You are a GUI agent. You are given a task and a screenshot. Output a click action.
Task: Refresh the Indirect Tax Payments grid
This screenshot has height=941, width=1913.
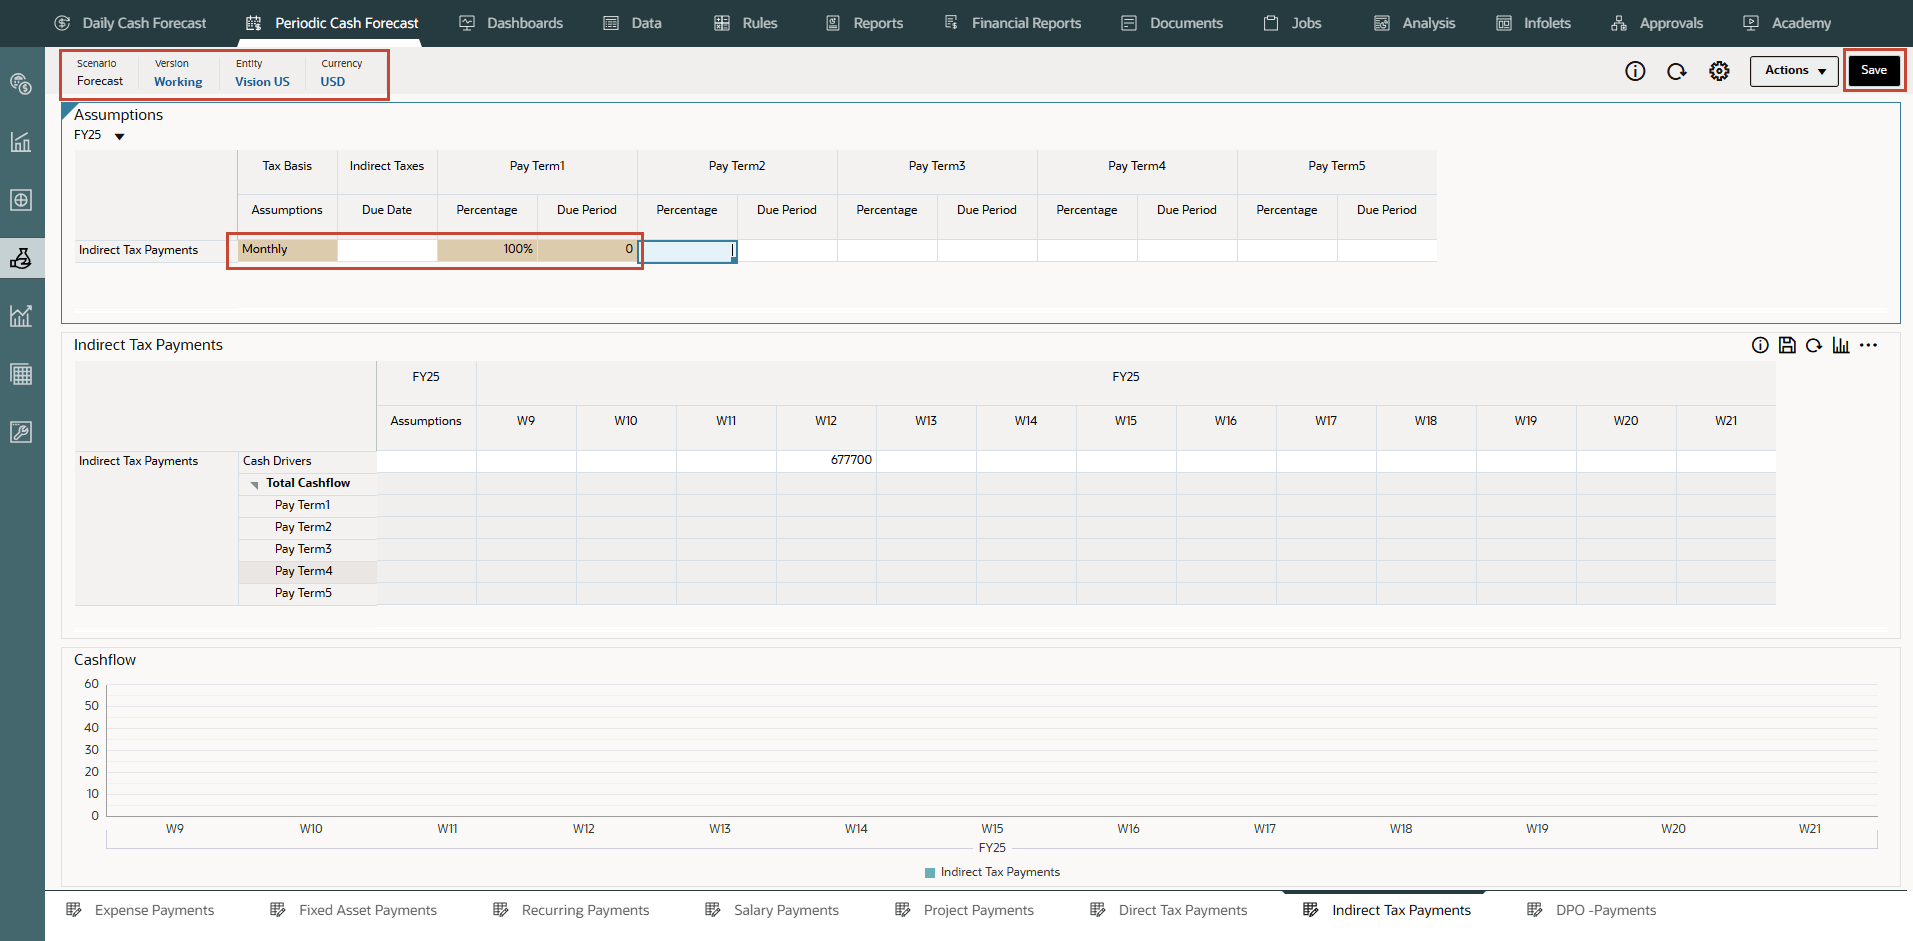pyautogui.click(x=1814, y=345)
